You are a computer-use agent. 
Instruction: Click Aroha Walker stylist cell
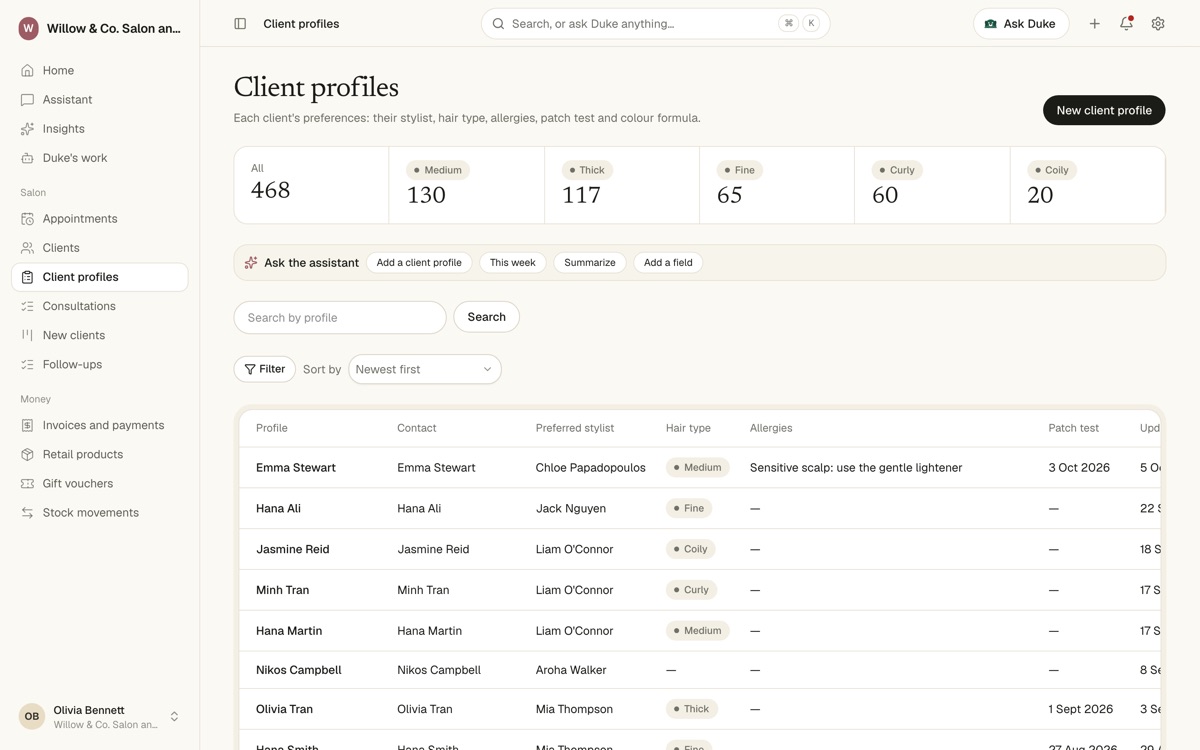point(571,670)
